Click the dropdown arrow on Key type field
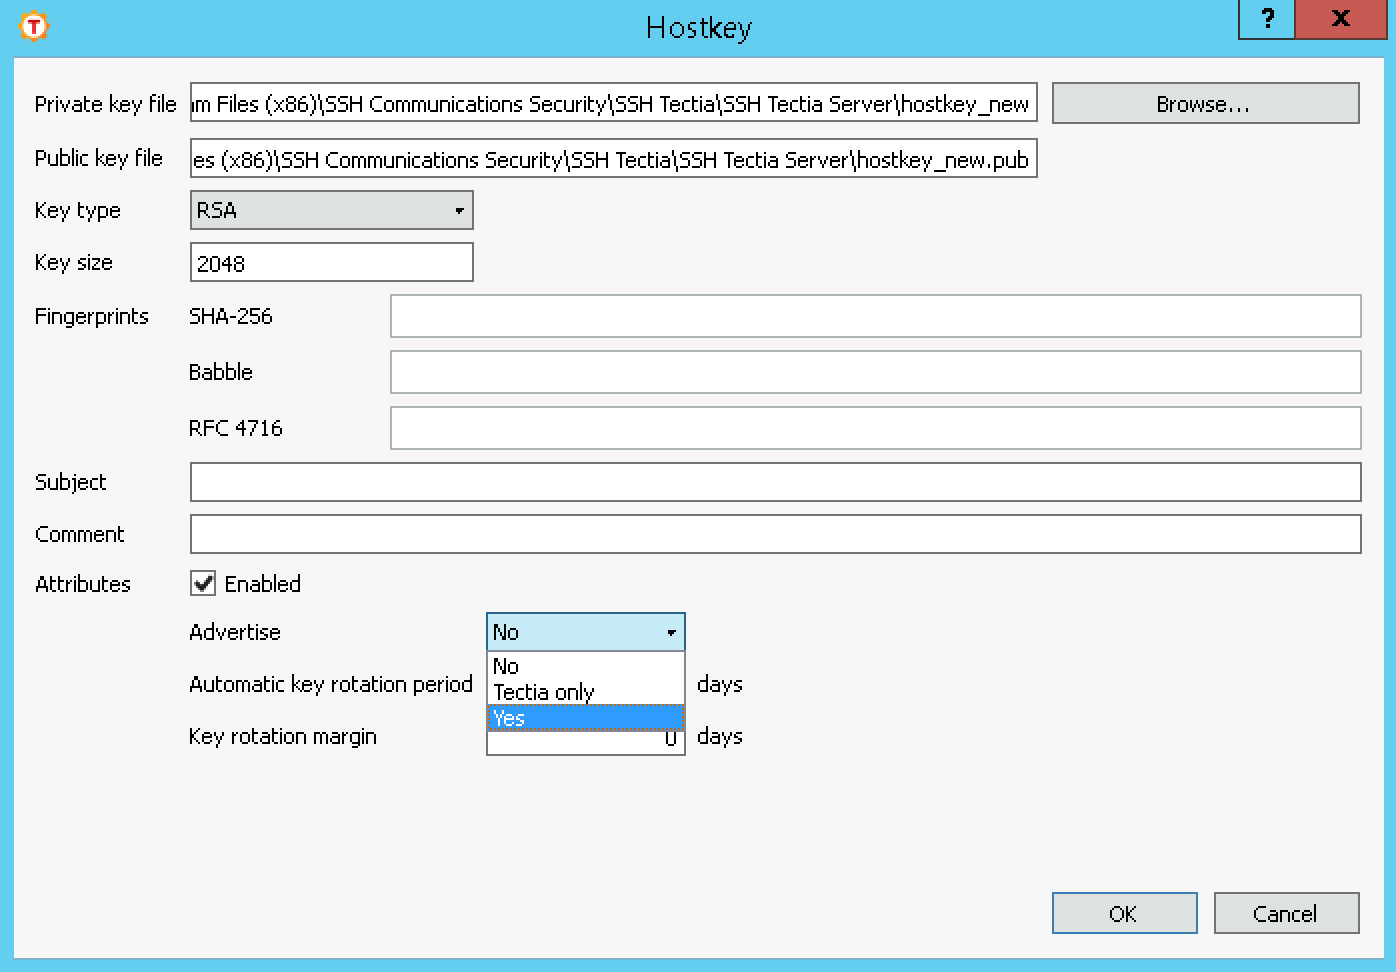The height and width of the screenshot is (972, 1396). click(x=459, y=210)
